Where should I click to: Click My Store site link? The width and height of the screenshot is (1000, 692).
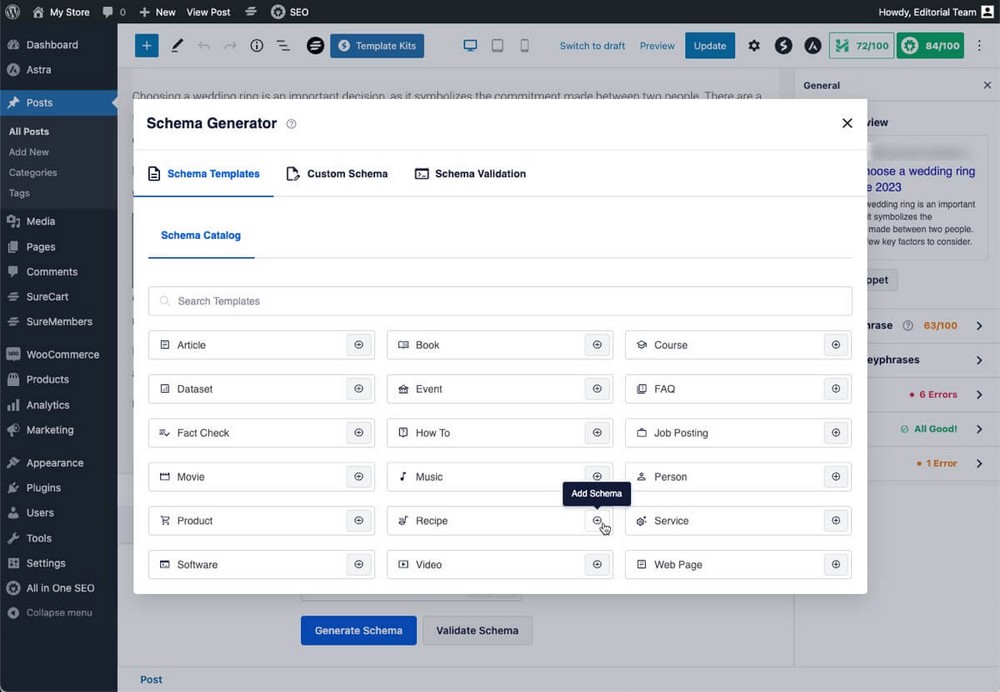click(x=61, y=12)
